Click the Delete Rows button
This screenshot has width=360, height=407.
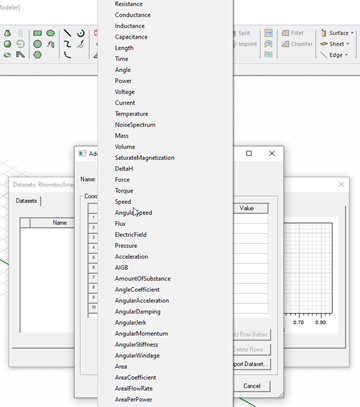(x=252, y=350)
